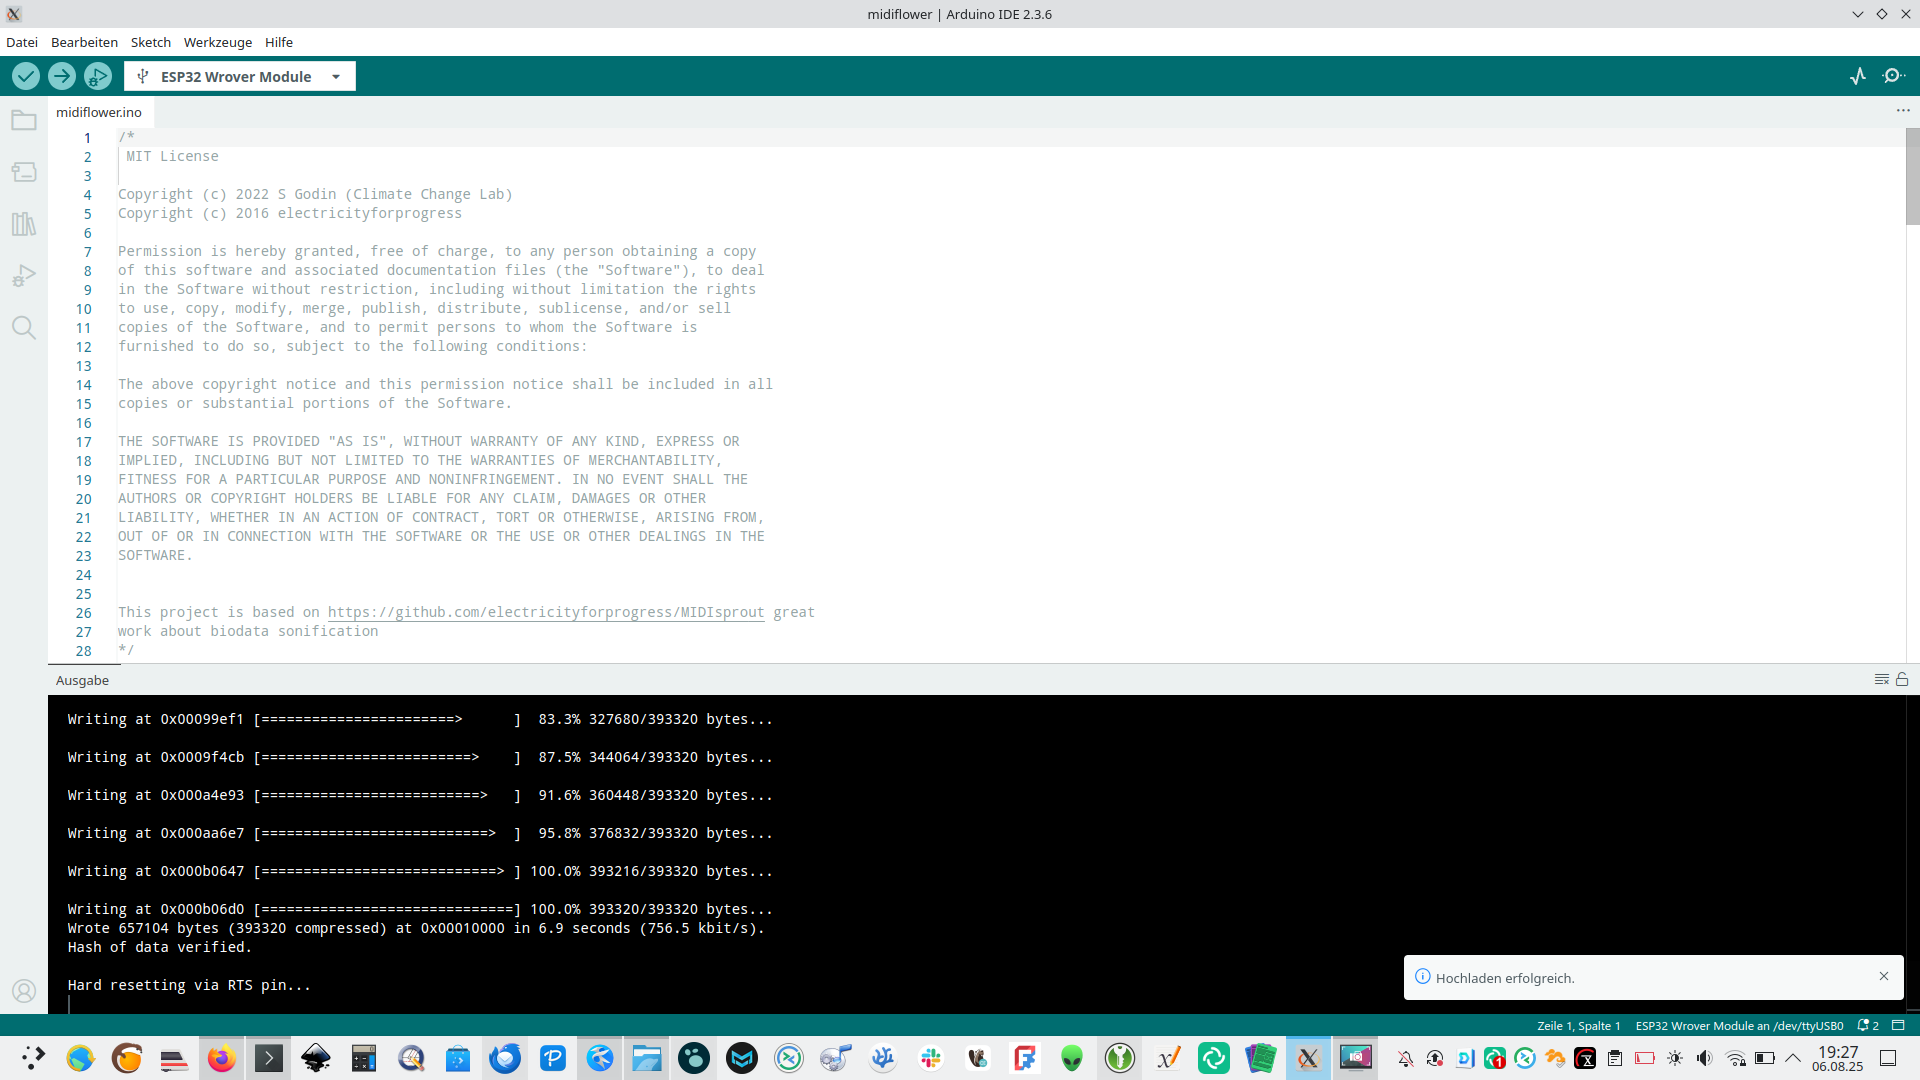
Task: Click the editor vertical scrollbar thumb
Action: tap(1912, 176)
